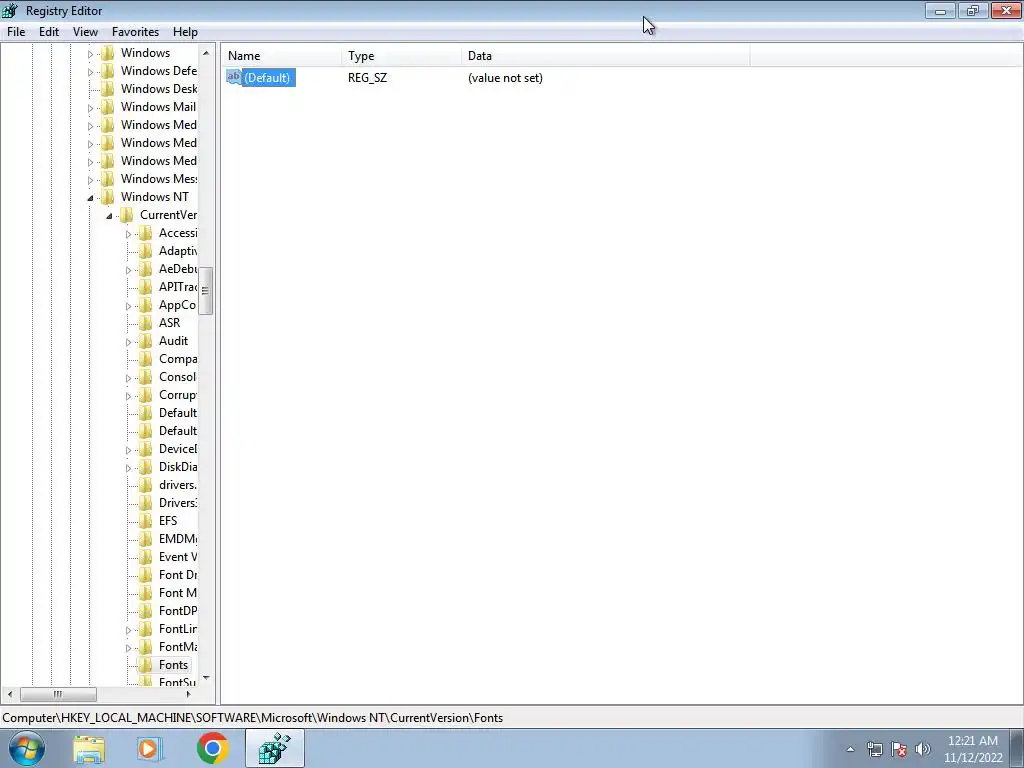Screen dimensions: 1024x768
Task: Open Google Chrome from the taskbar
Action: 212,748
